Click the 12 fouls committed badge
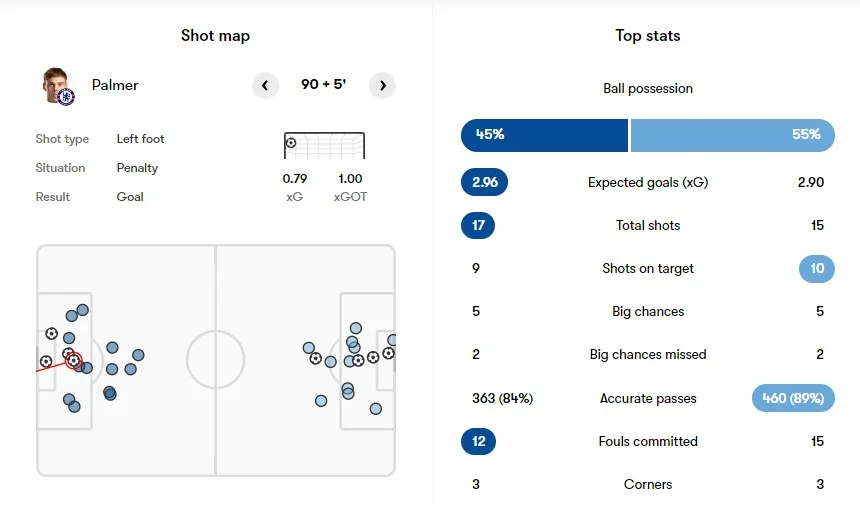860x516 pixels. click(478, 441)
